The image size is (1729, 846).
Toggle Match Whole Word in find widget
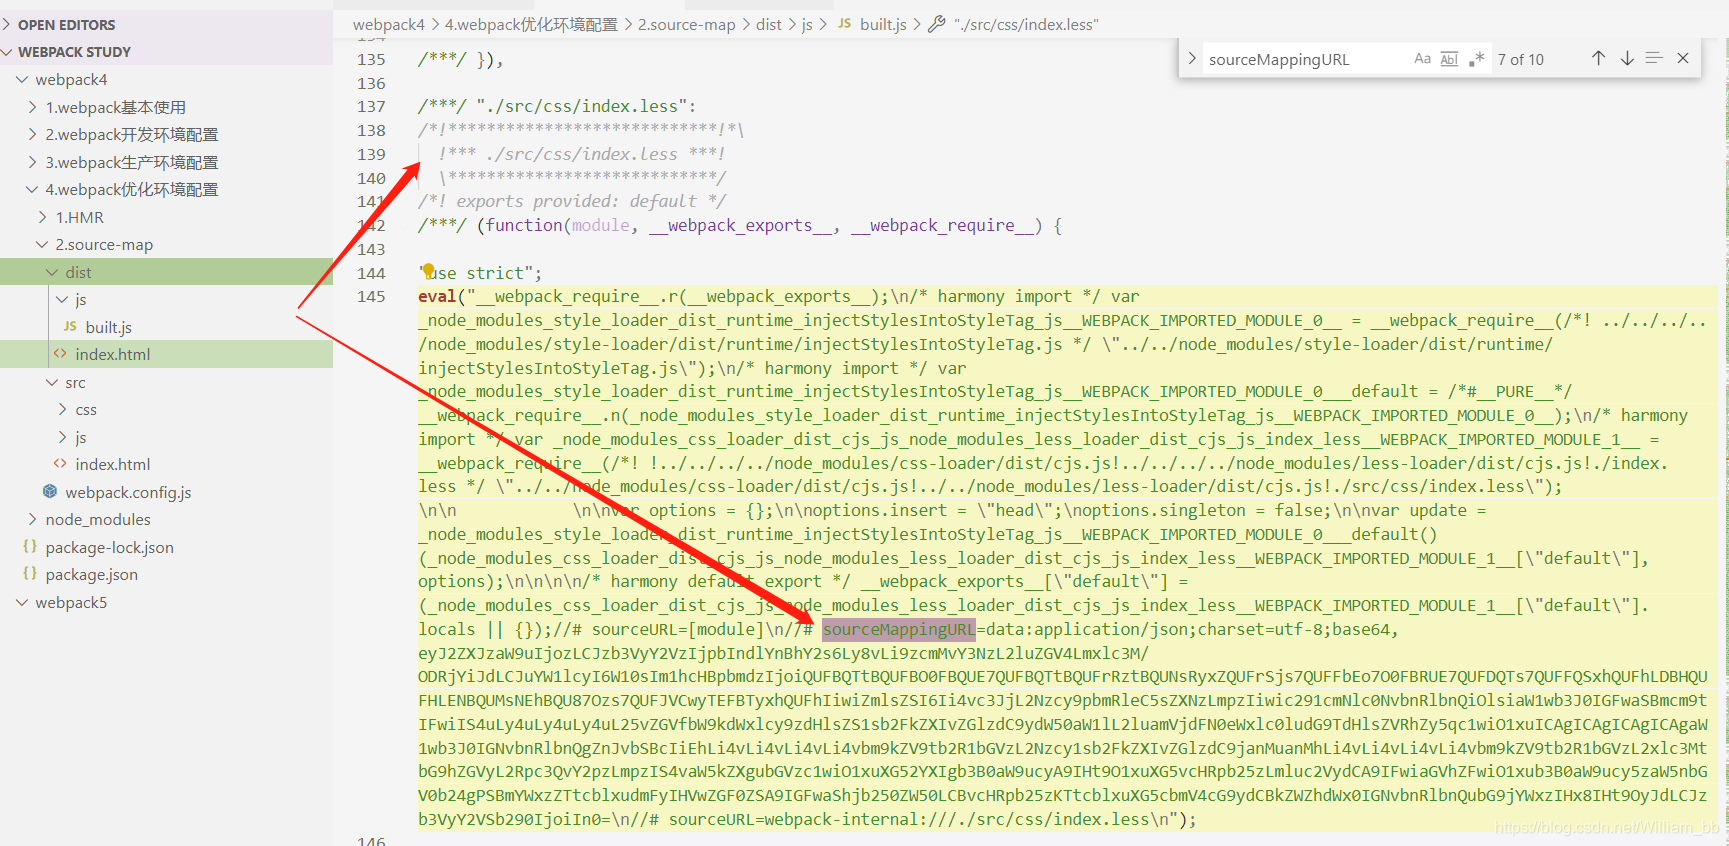pos(1449,59)
